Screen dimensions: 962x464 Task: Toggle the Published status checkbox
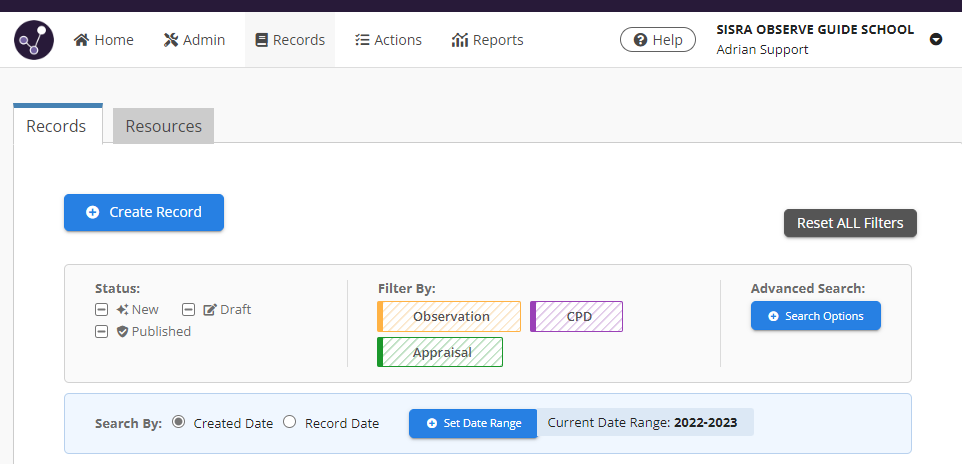click(x=102, y=332)
